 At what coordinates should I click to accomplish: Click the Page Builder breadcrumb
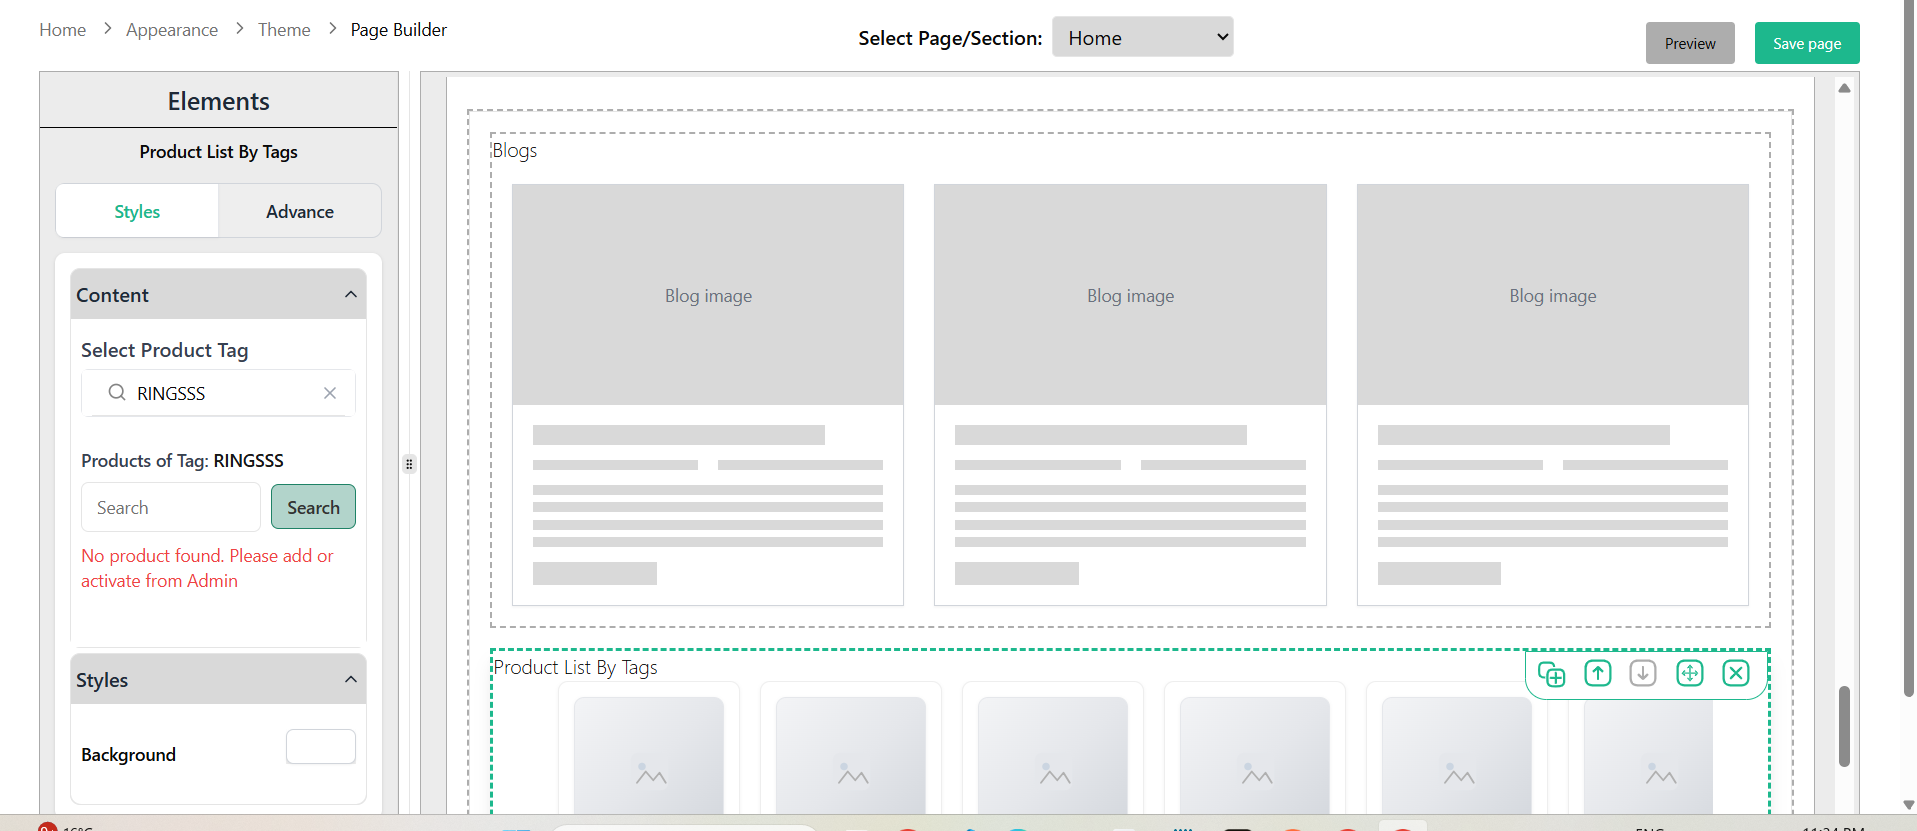[x=399, y=30]
